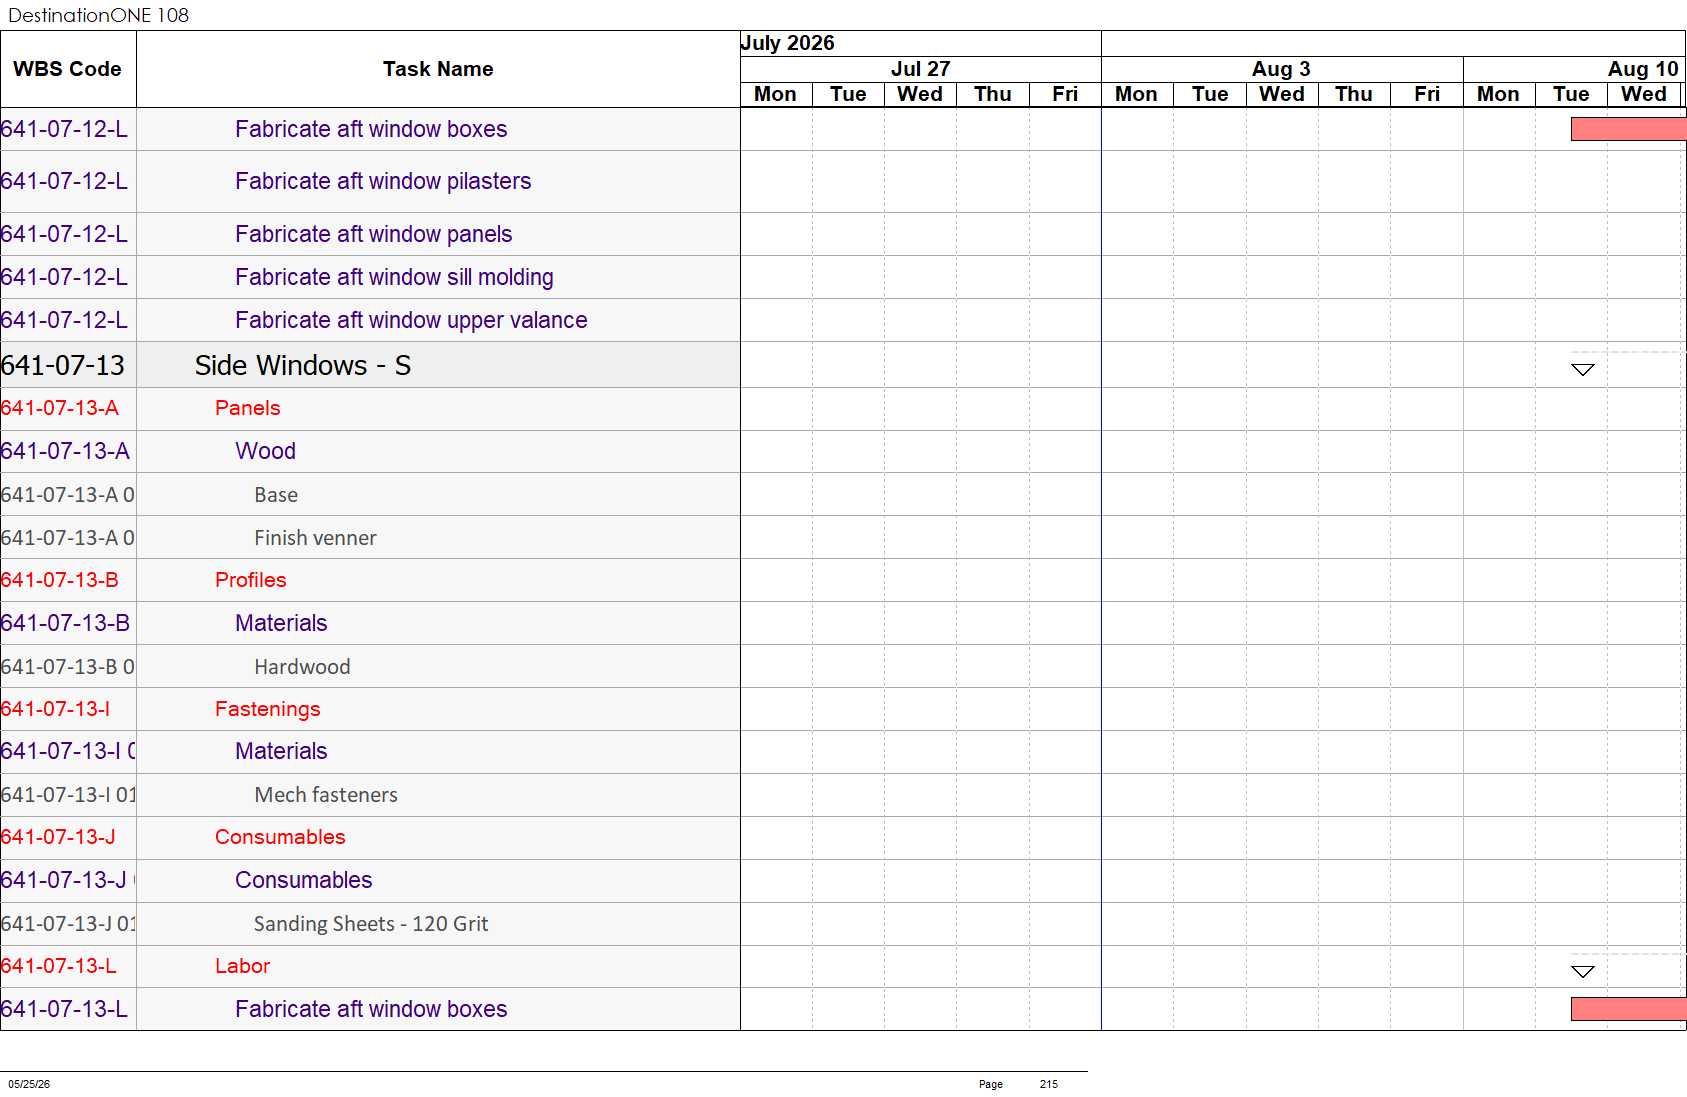This screenshot has height=1097, width=1687.
Task: Click the July 2026 month header
Action: tap(787, 43)
